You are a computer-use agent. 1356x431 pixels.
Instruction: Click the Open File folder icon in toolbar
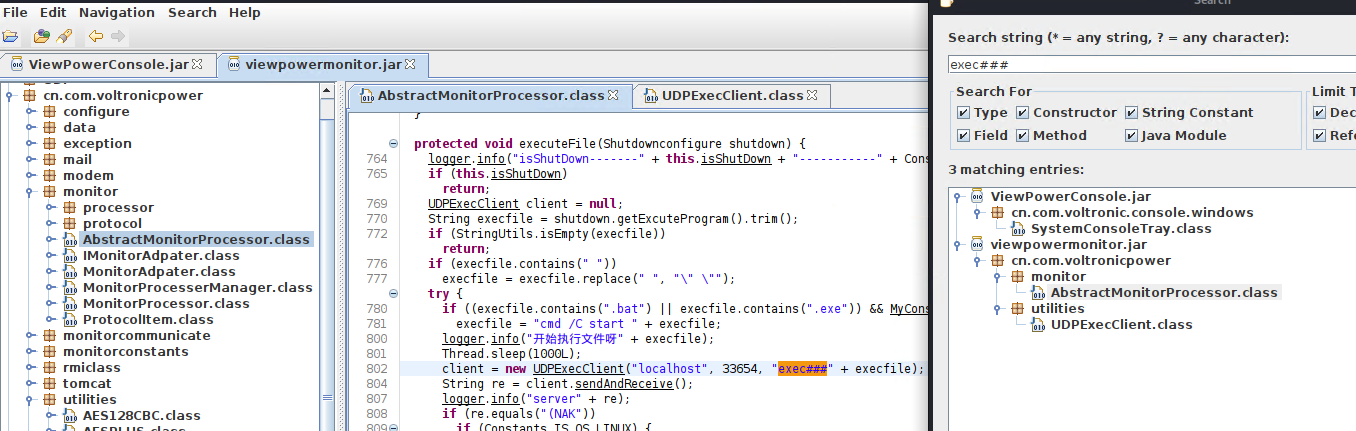11,37
